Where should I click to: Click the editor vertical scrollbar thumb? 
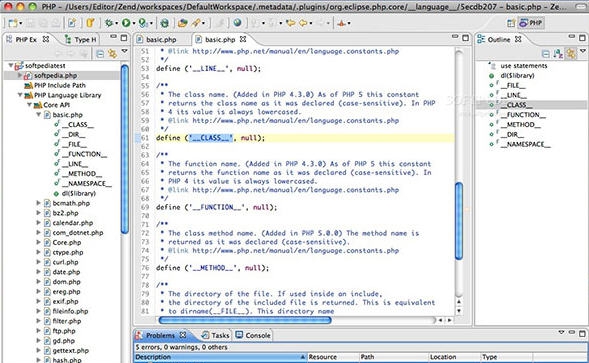point(459,221)
